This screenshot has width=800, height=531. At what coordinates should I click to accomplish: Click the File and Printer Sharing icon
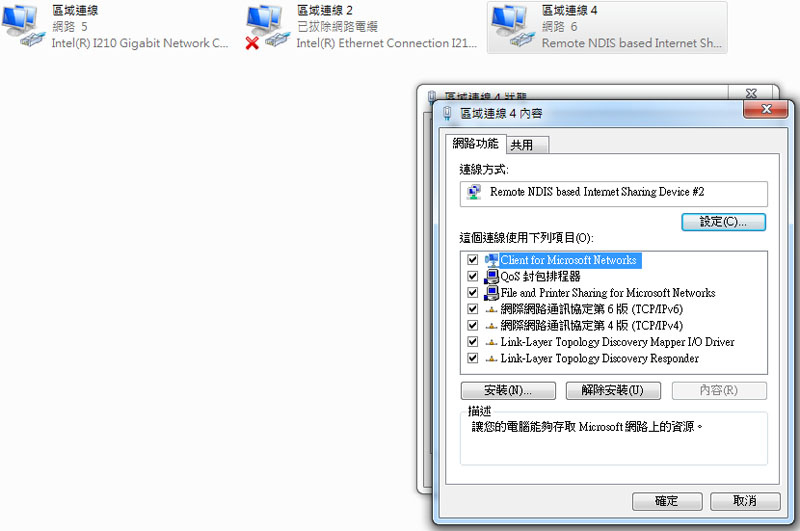click(x=491, y=293)
